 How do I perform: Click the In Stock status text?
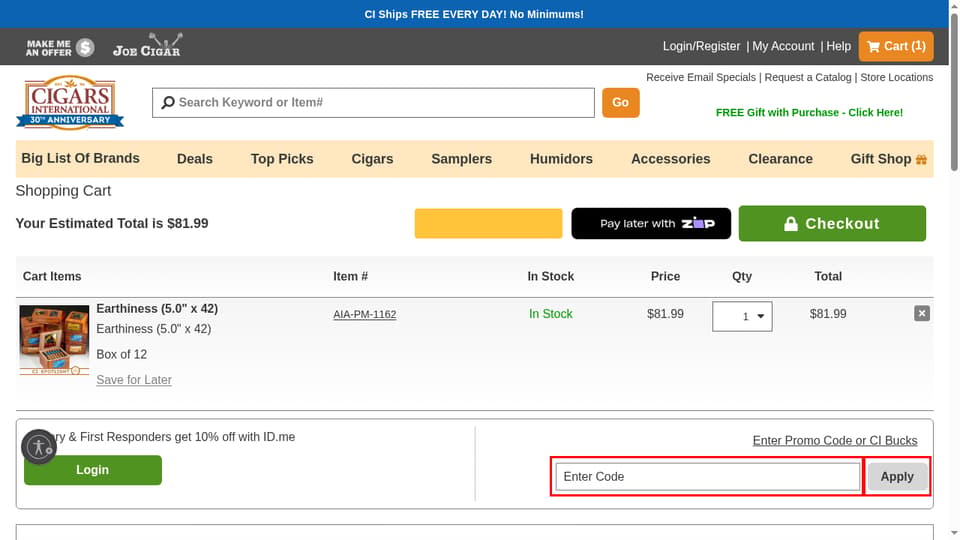[550, 314]
